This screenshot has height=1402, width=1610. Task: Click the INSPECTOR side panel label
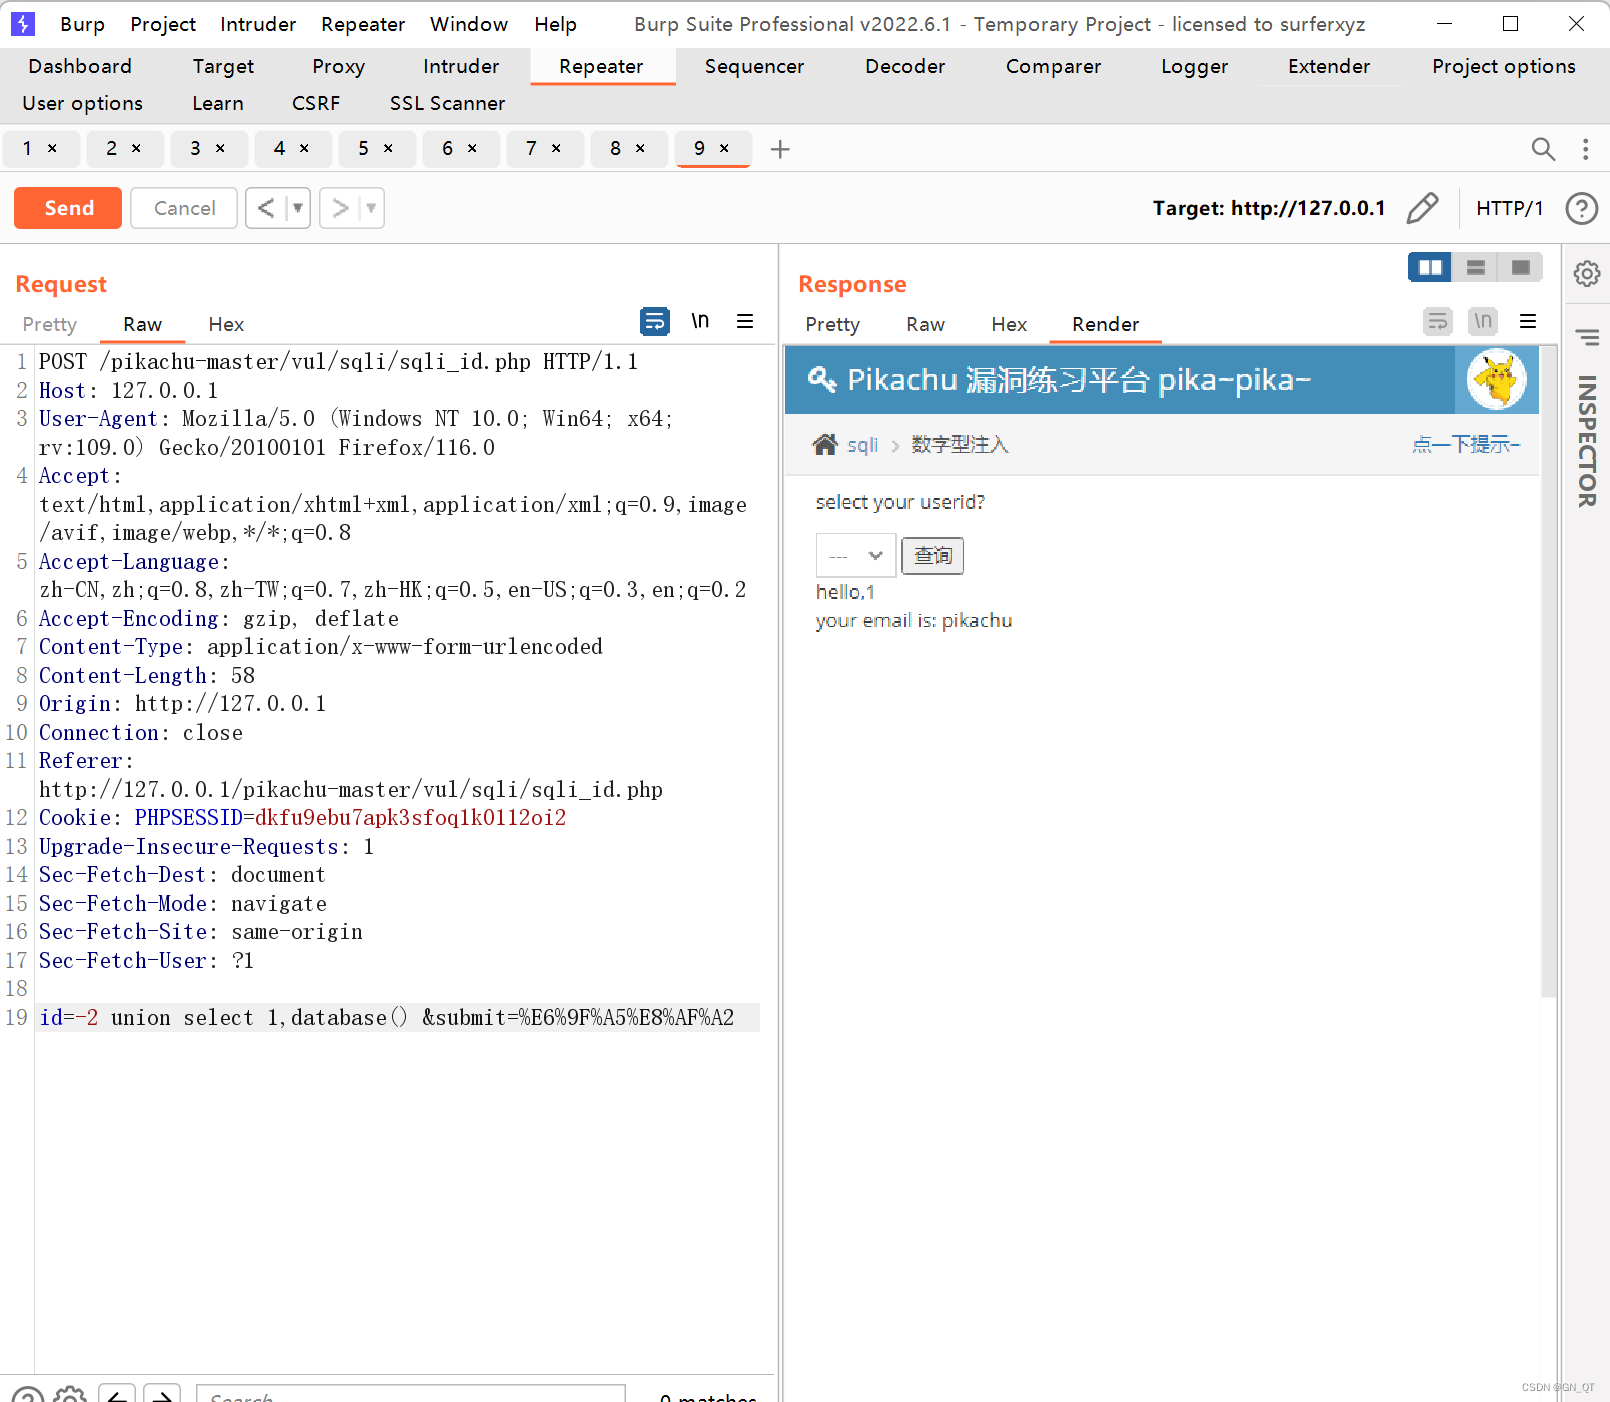pyautogui.click(x=1586, y=440)
